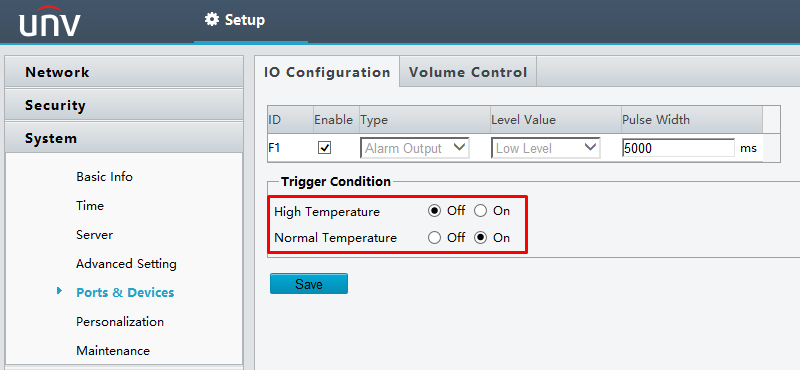The image size is (800, 370).
Task: Switch to the Volume Control tab
Action: (x=467, y=72)
